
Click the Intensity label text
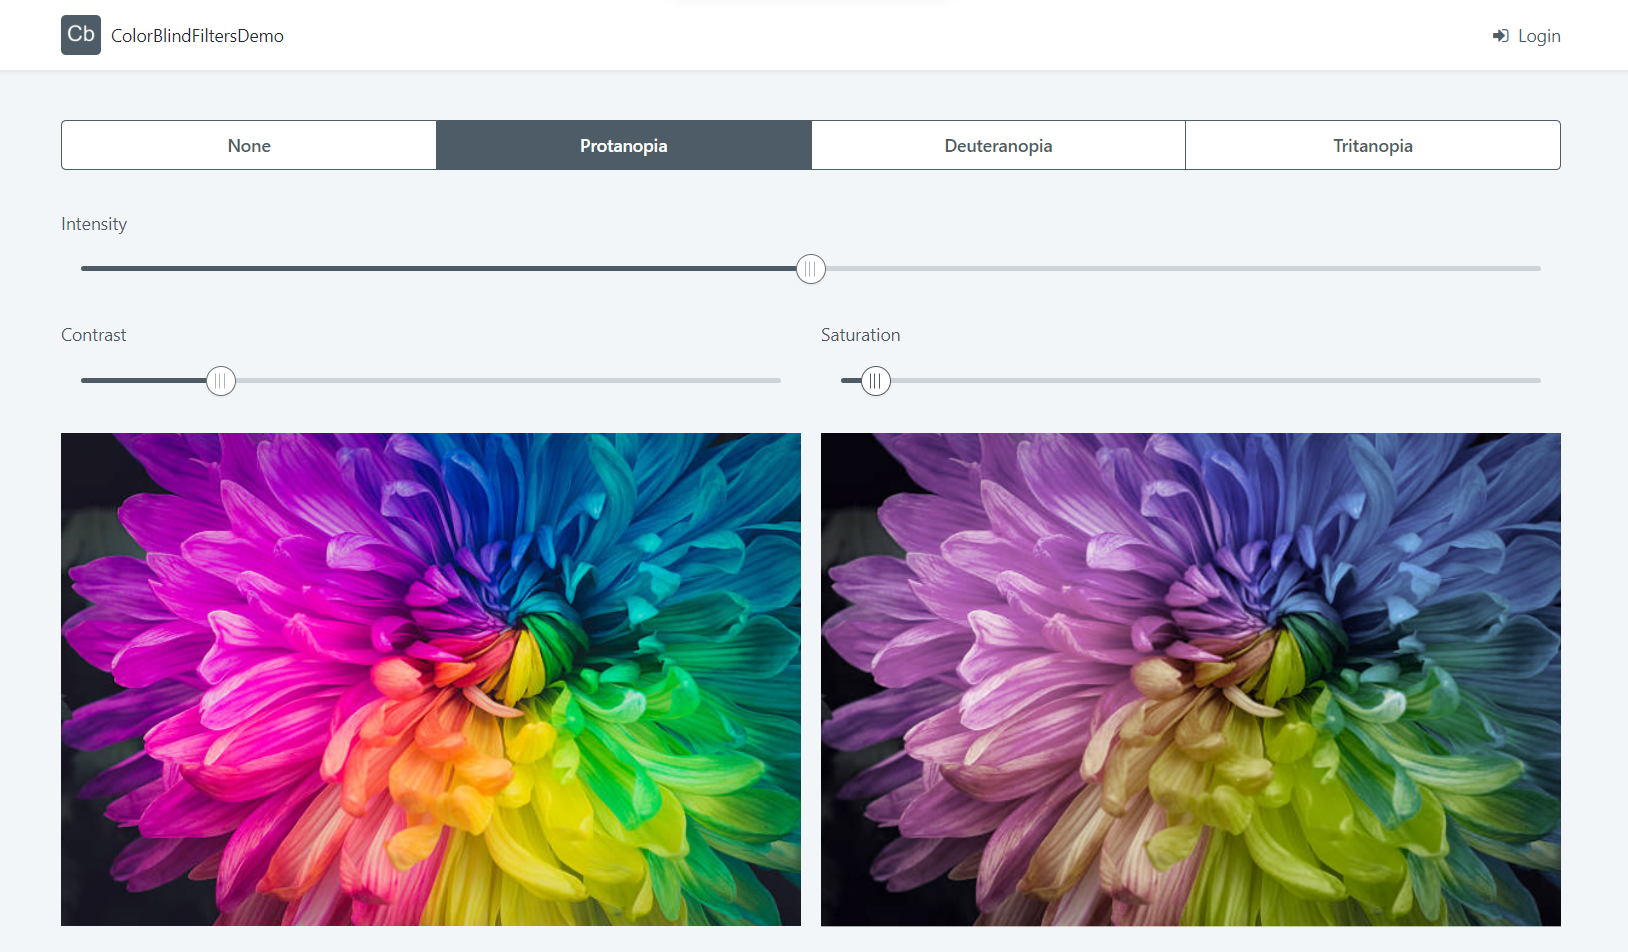pos(94,224)
